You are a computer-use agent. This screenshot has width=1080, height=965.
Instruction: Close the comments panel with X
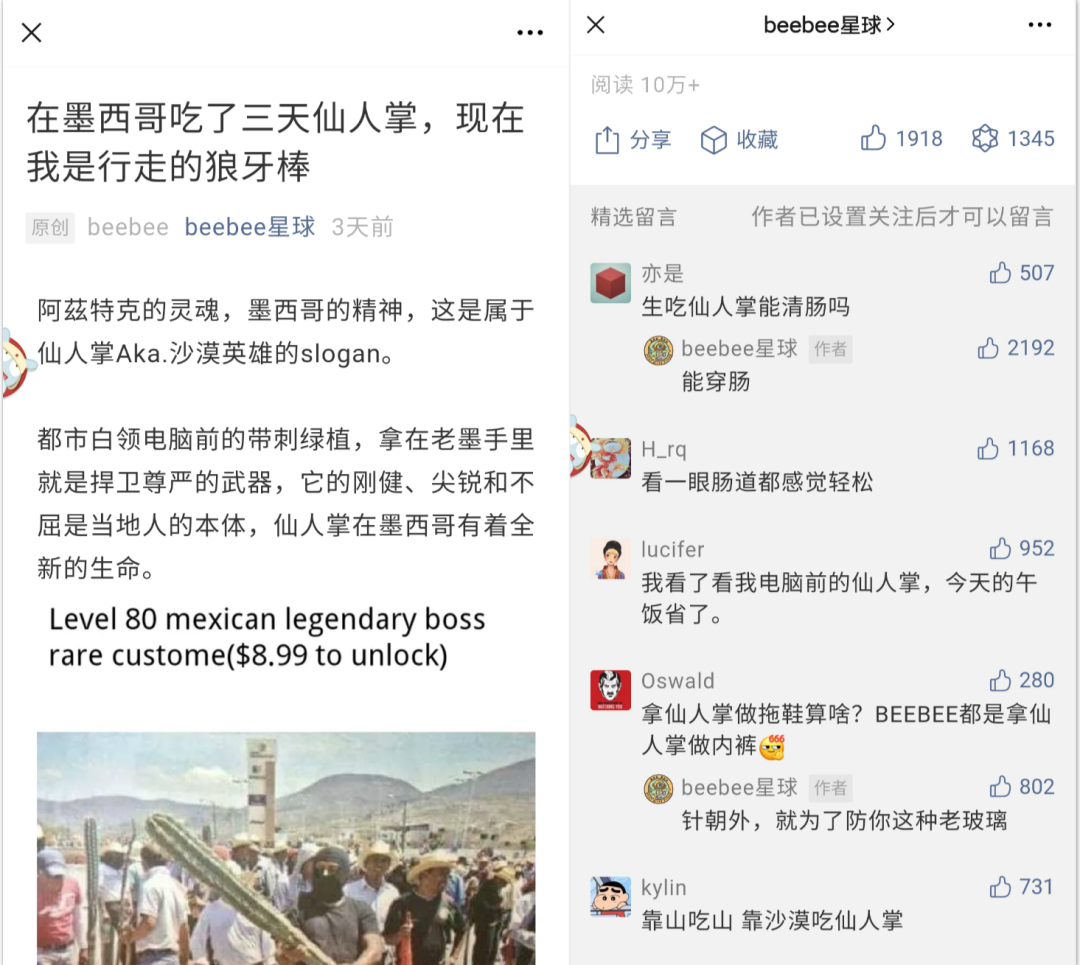coord(596,25)
